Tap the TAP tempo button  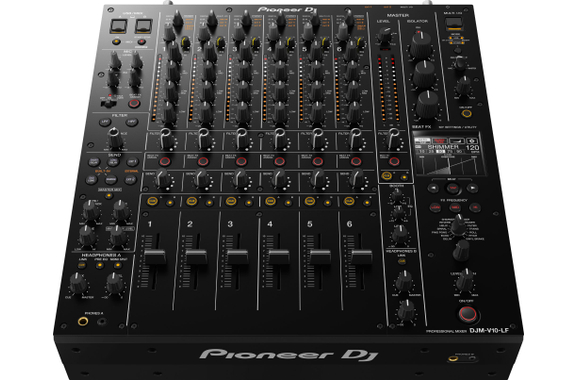(452, 188)
